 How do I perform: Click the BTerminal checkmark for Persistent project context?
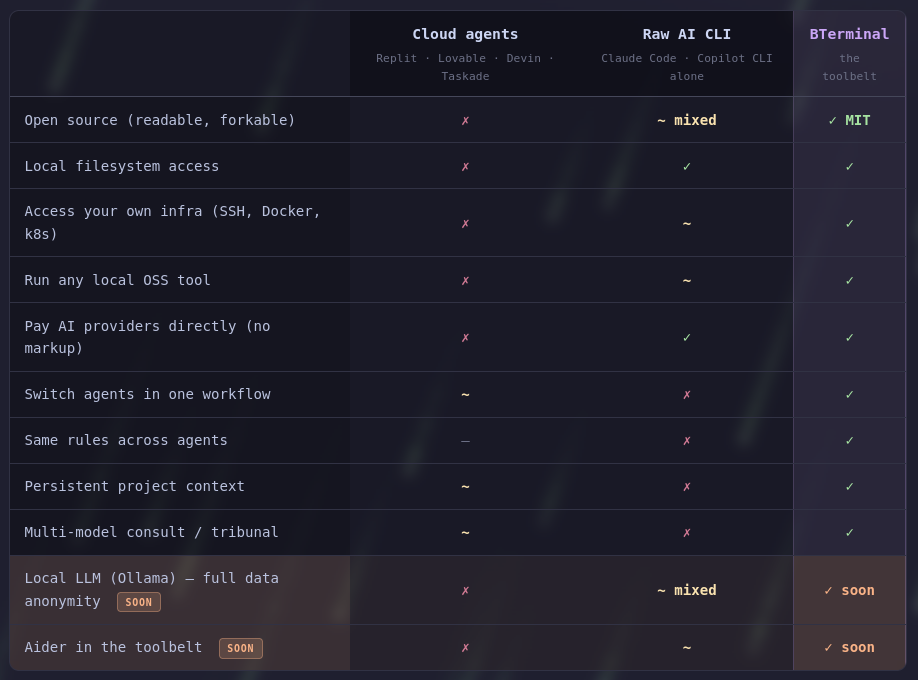(x=849, y=487)
